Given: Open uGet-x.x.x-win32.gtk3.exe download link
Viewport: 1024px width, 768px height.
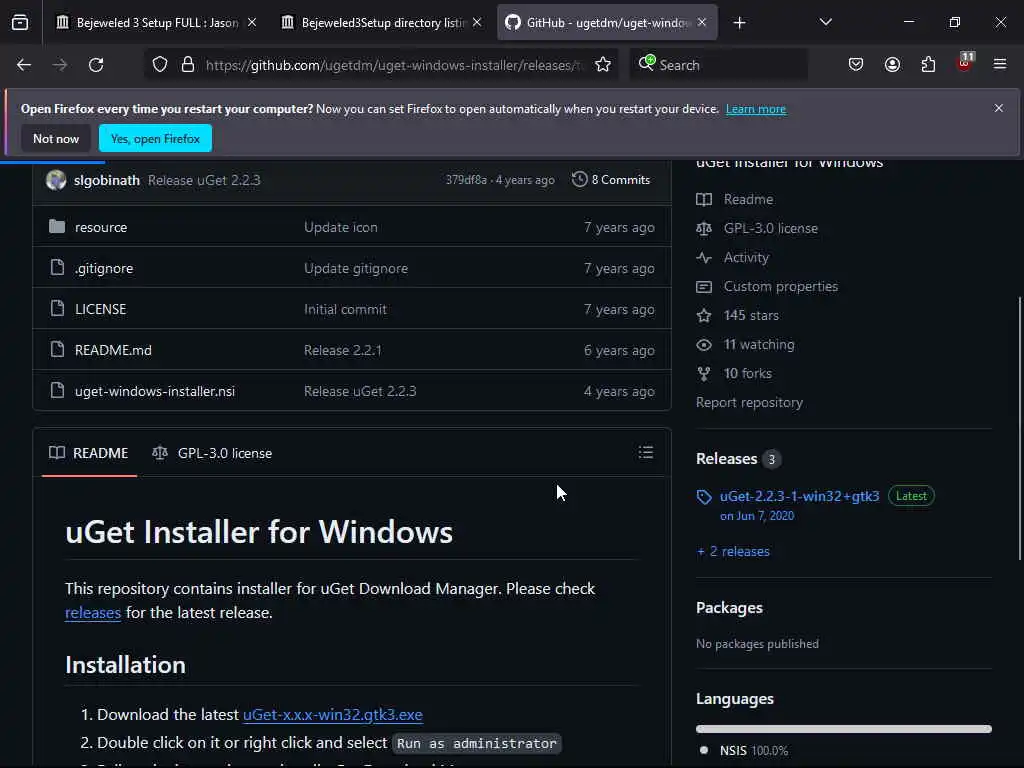Looking at the screenshot, I should click(x=332, y=714).
